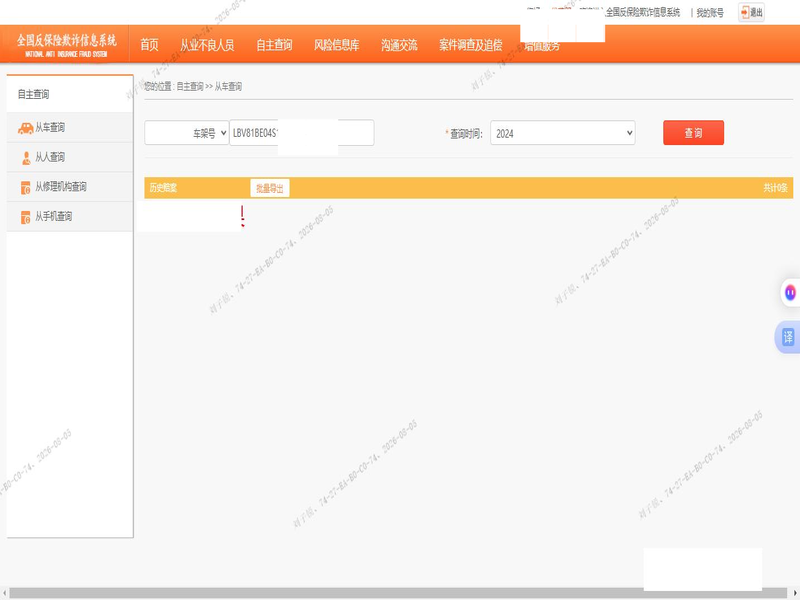Open the 我的账号 link
Viewport: 800px width, 600px height.
point(710,13)
